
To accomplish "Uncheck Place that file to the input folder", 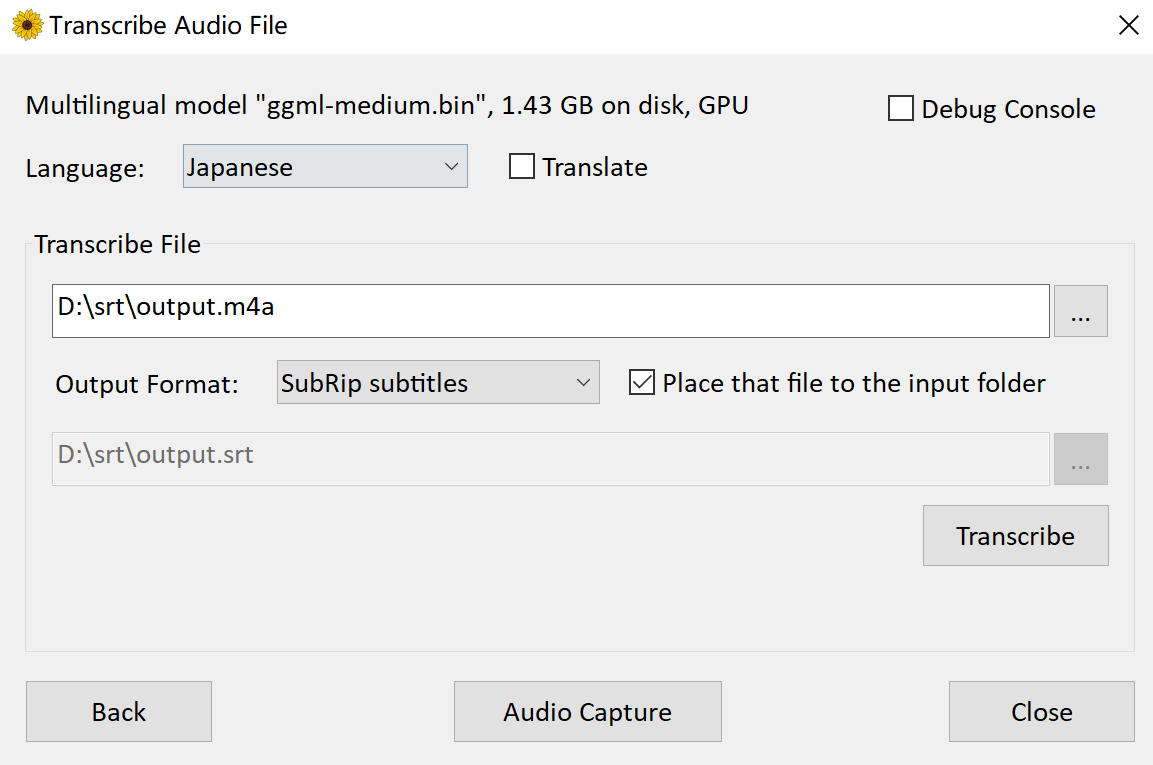I will click(642, 382).
